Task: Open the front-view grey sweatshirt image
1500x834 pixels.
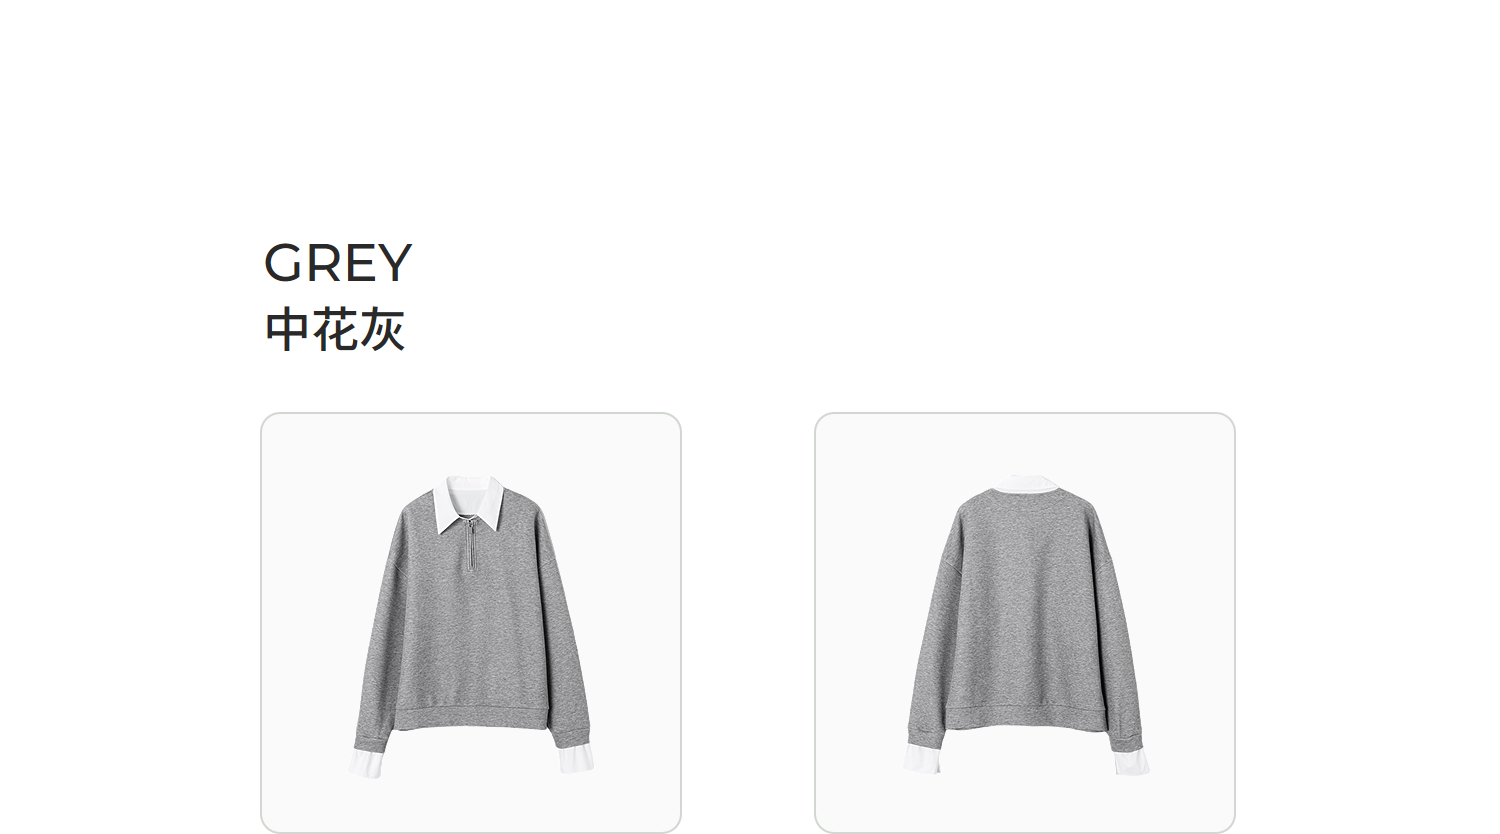Action: coord(471,622)
